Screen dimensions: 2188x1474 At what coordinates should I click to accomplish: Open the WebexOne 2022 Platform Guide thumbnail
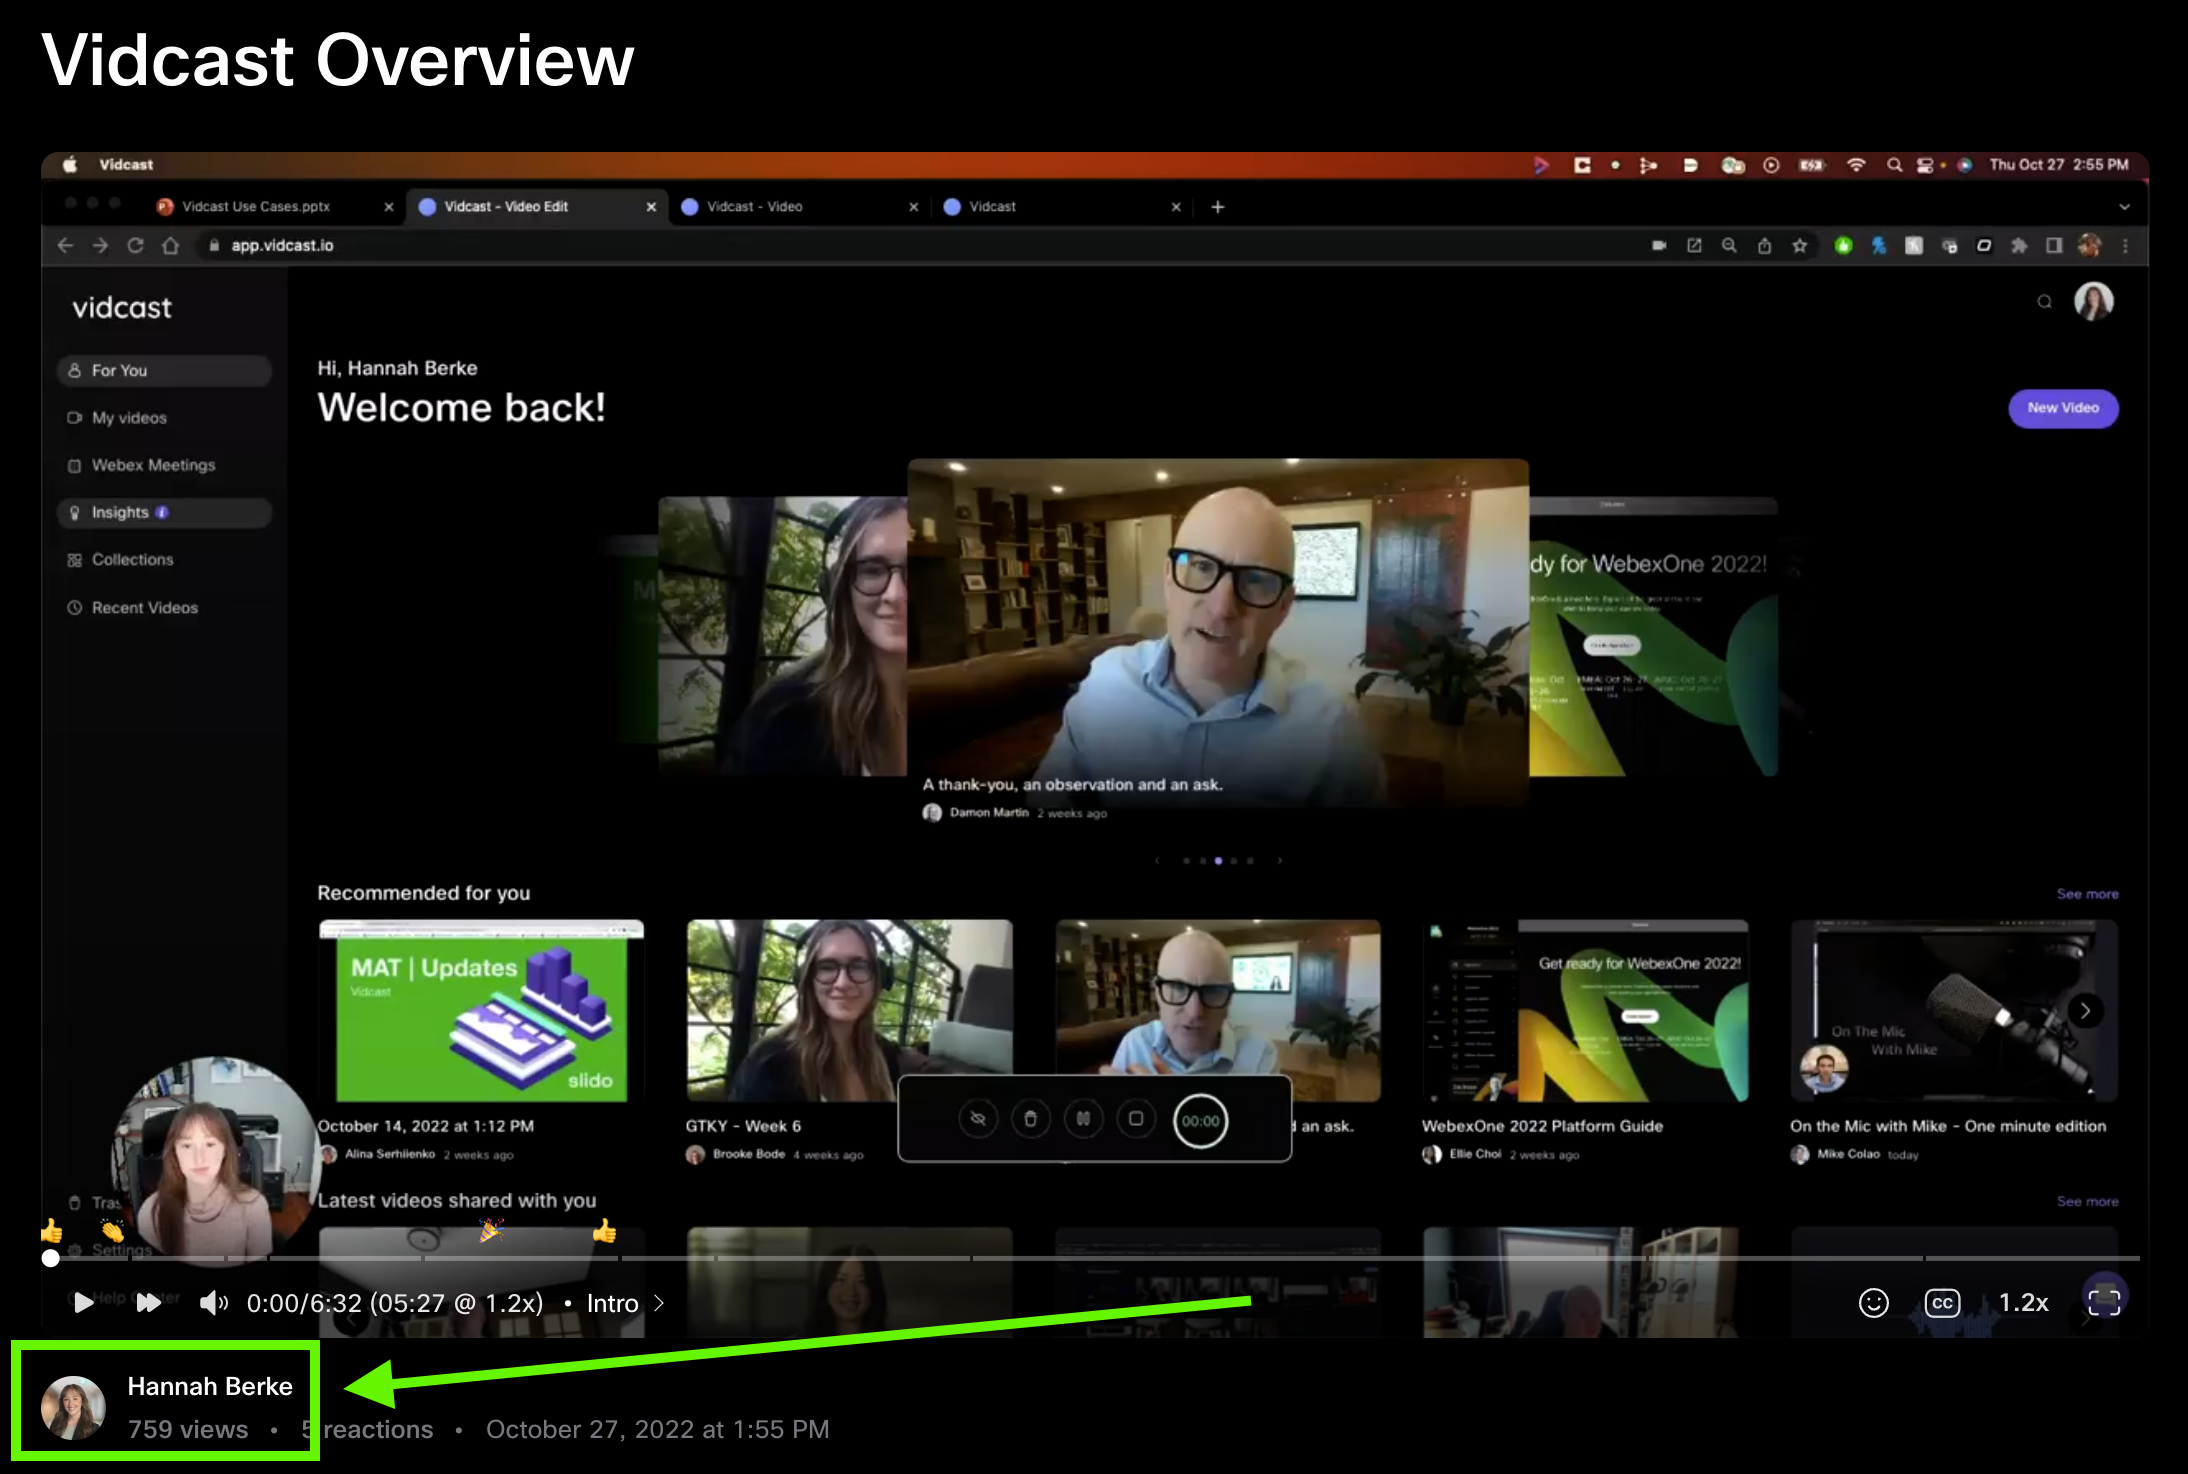click(1585, 1011)
